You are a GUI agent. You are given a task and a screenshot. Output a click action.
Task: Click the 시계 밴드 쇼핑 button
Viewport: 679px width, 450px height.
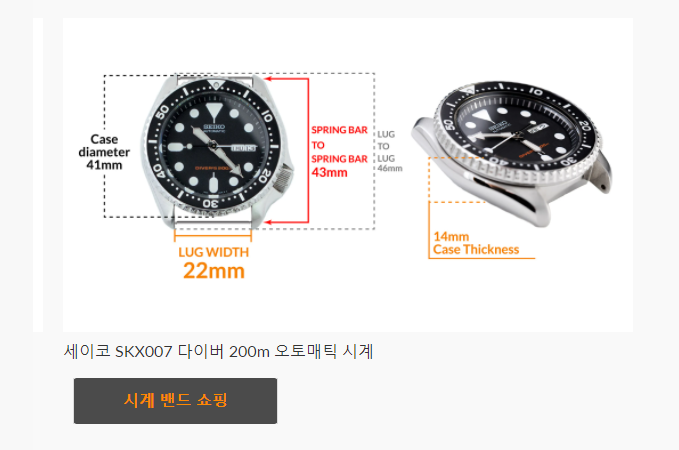[x=175, y=401]
